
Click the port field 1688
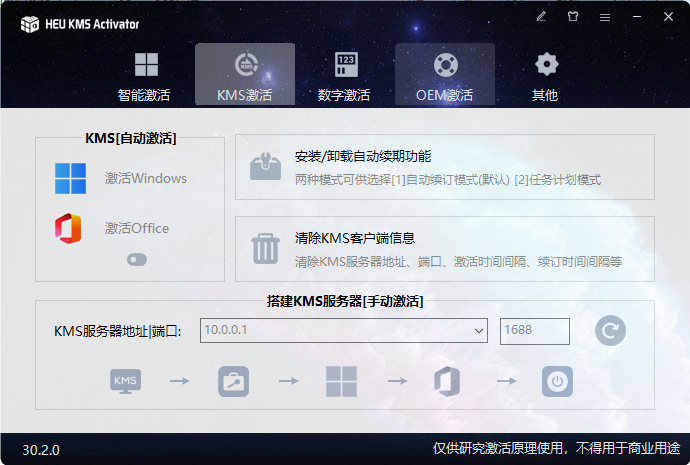pyautogui.click(x=535, y=331)
